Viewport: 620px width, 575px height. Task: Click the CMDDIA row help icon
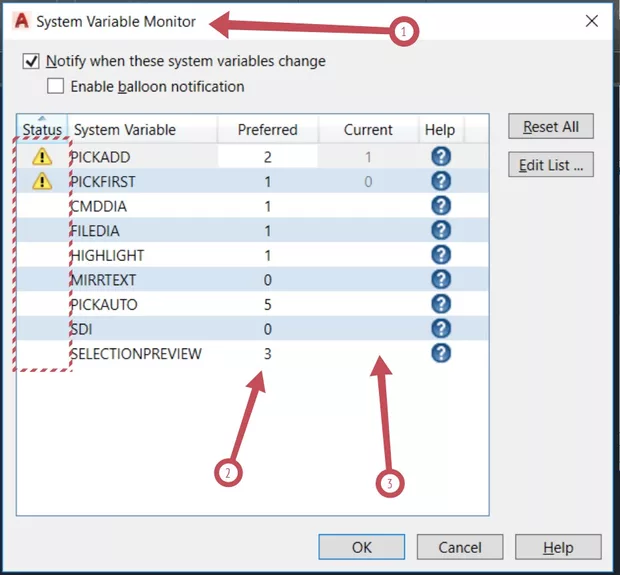440,206
